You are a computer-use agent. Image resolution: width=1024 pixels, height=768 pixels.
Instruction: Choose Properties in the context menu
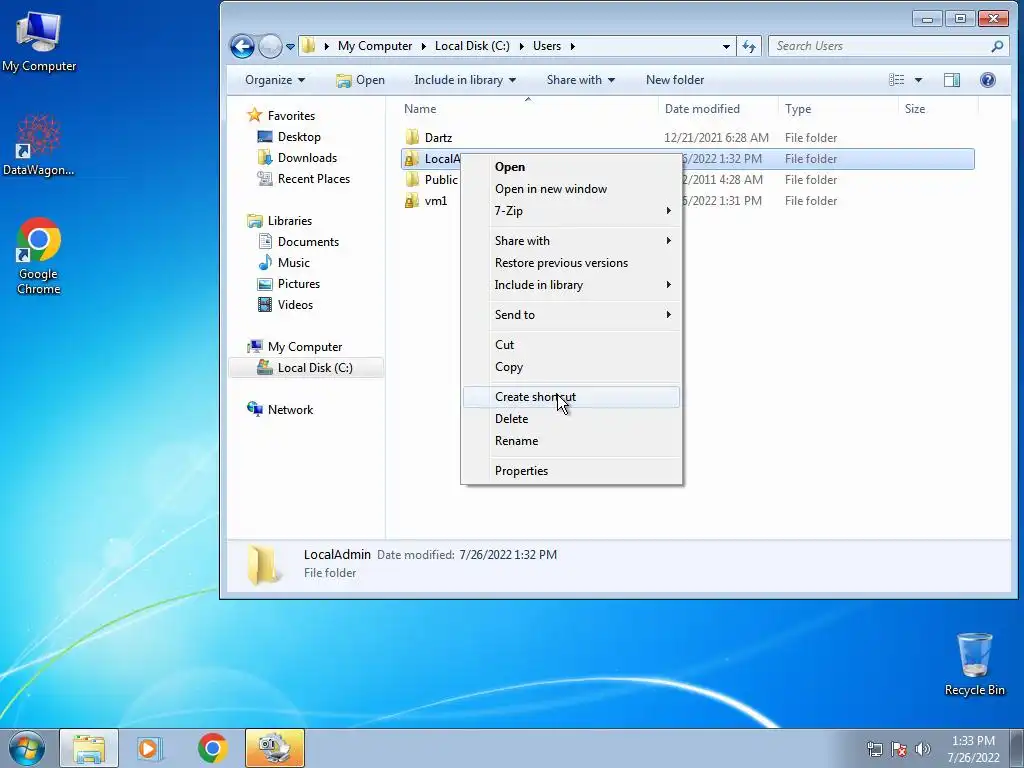[x=571, y=471]
